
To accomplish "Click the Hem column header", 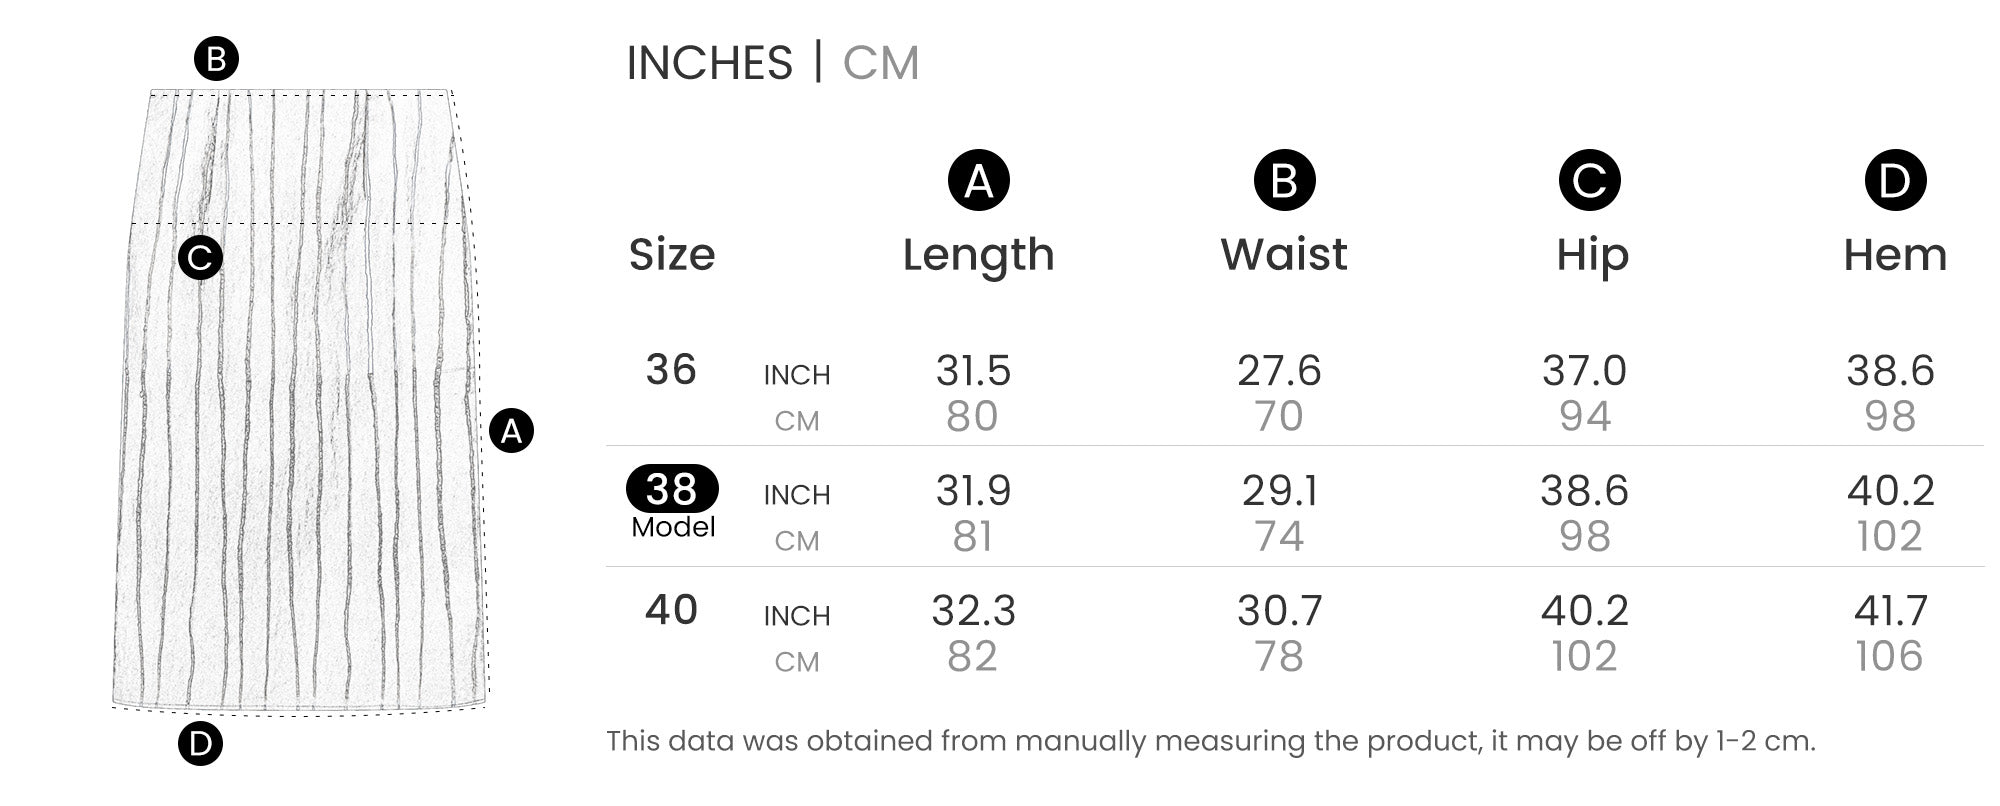I will pos(1895,255).
